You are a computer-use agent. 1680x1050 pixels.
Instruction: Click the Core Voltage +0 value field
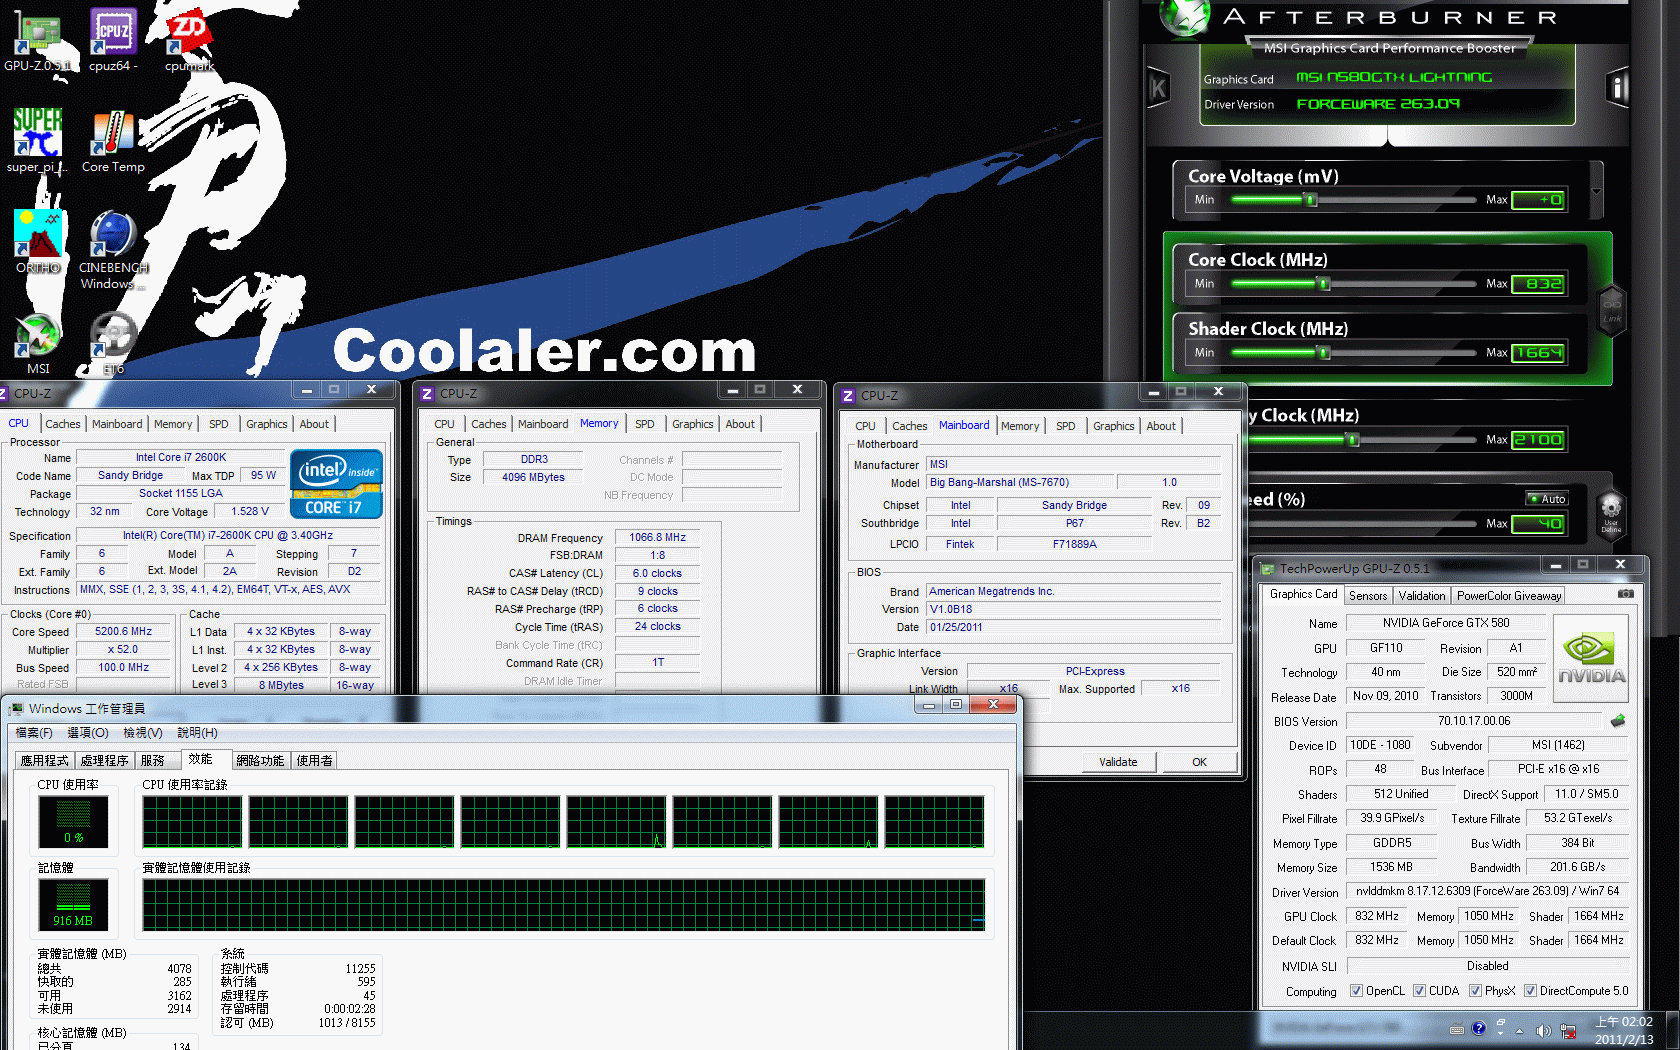tap(1538, 200)
